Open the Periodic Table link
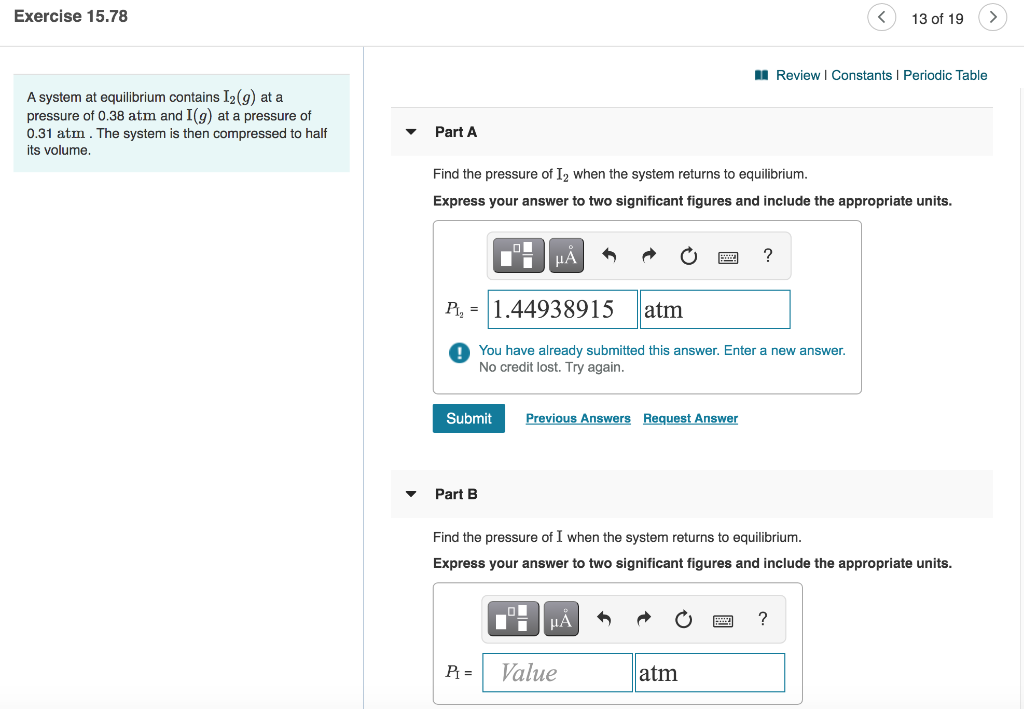Viewport: 1024px width, 709px height. (945, 75)
